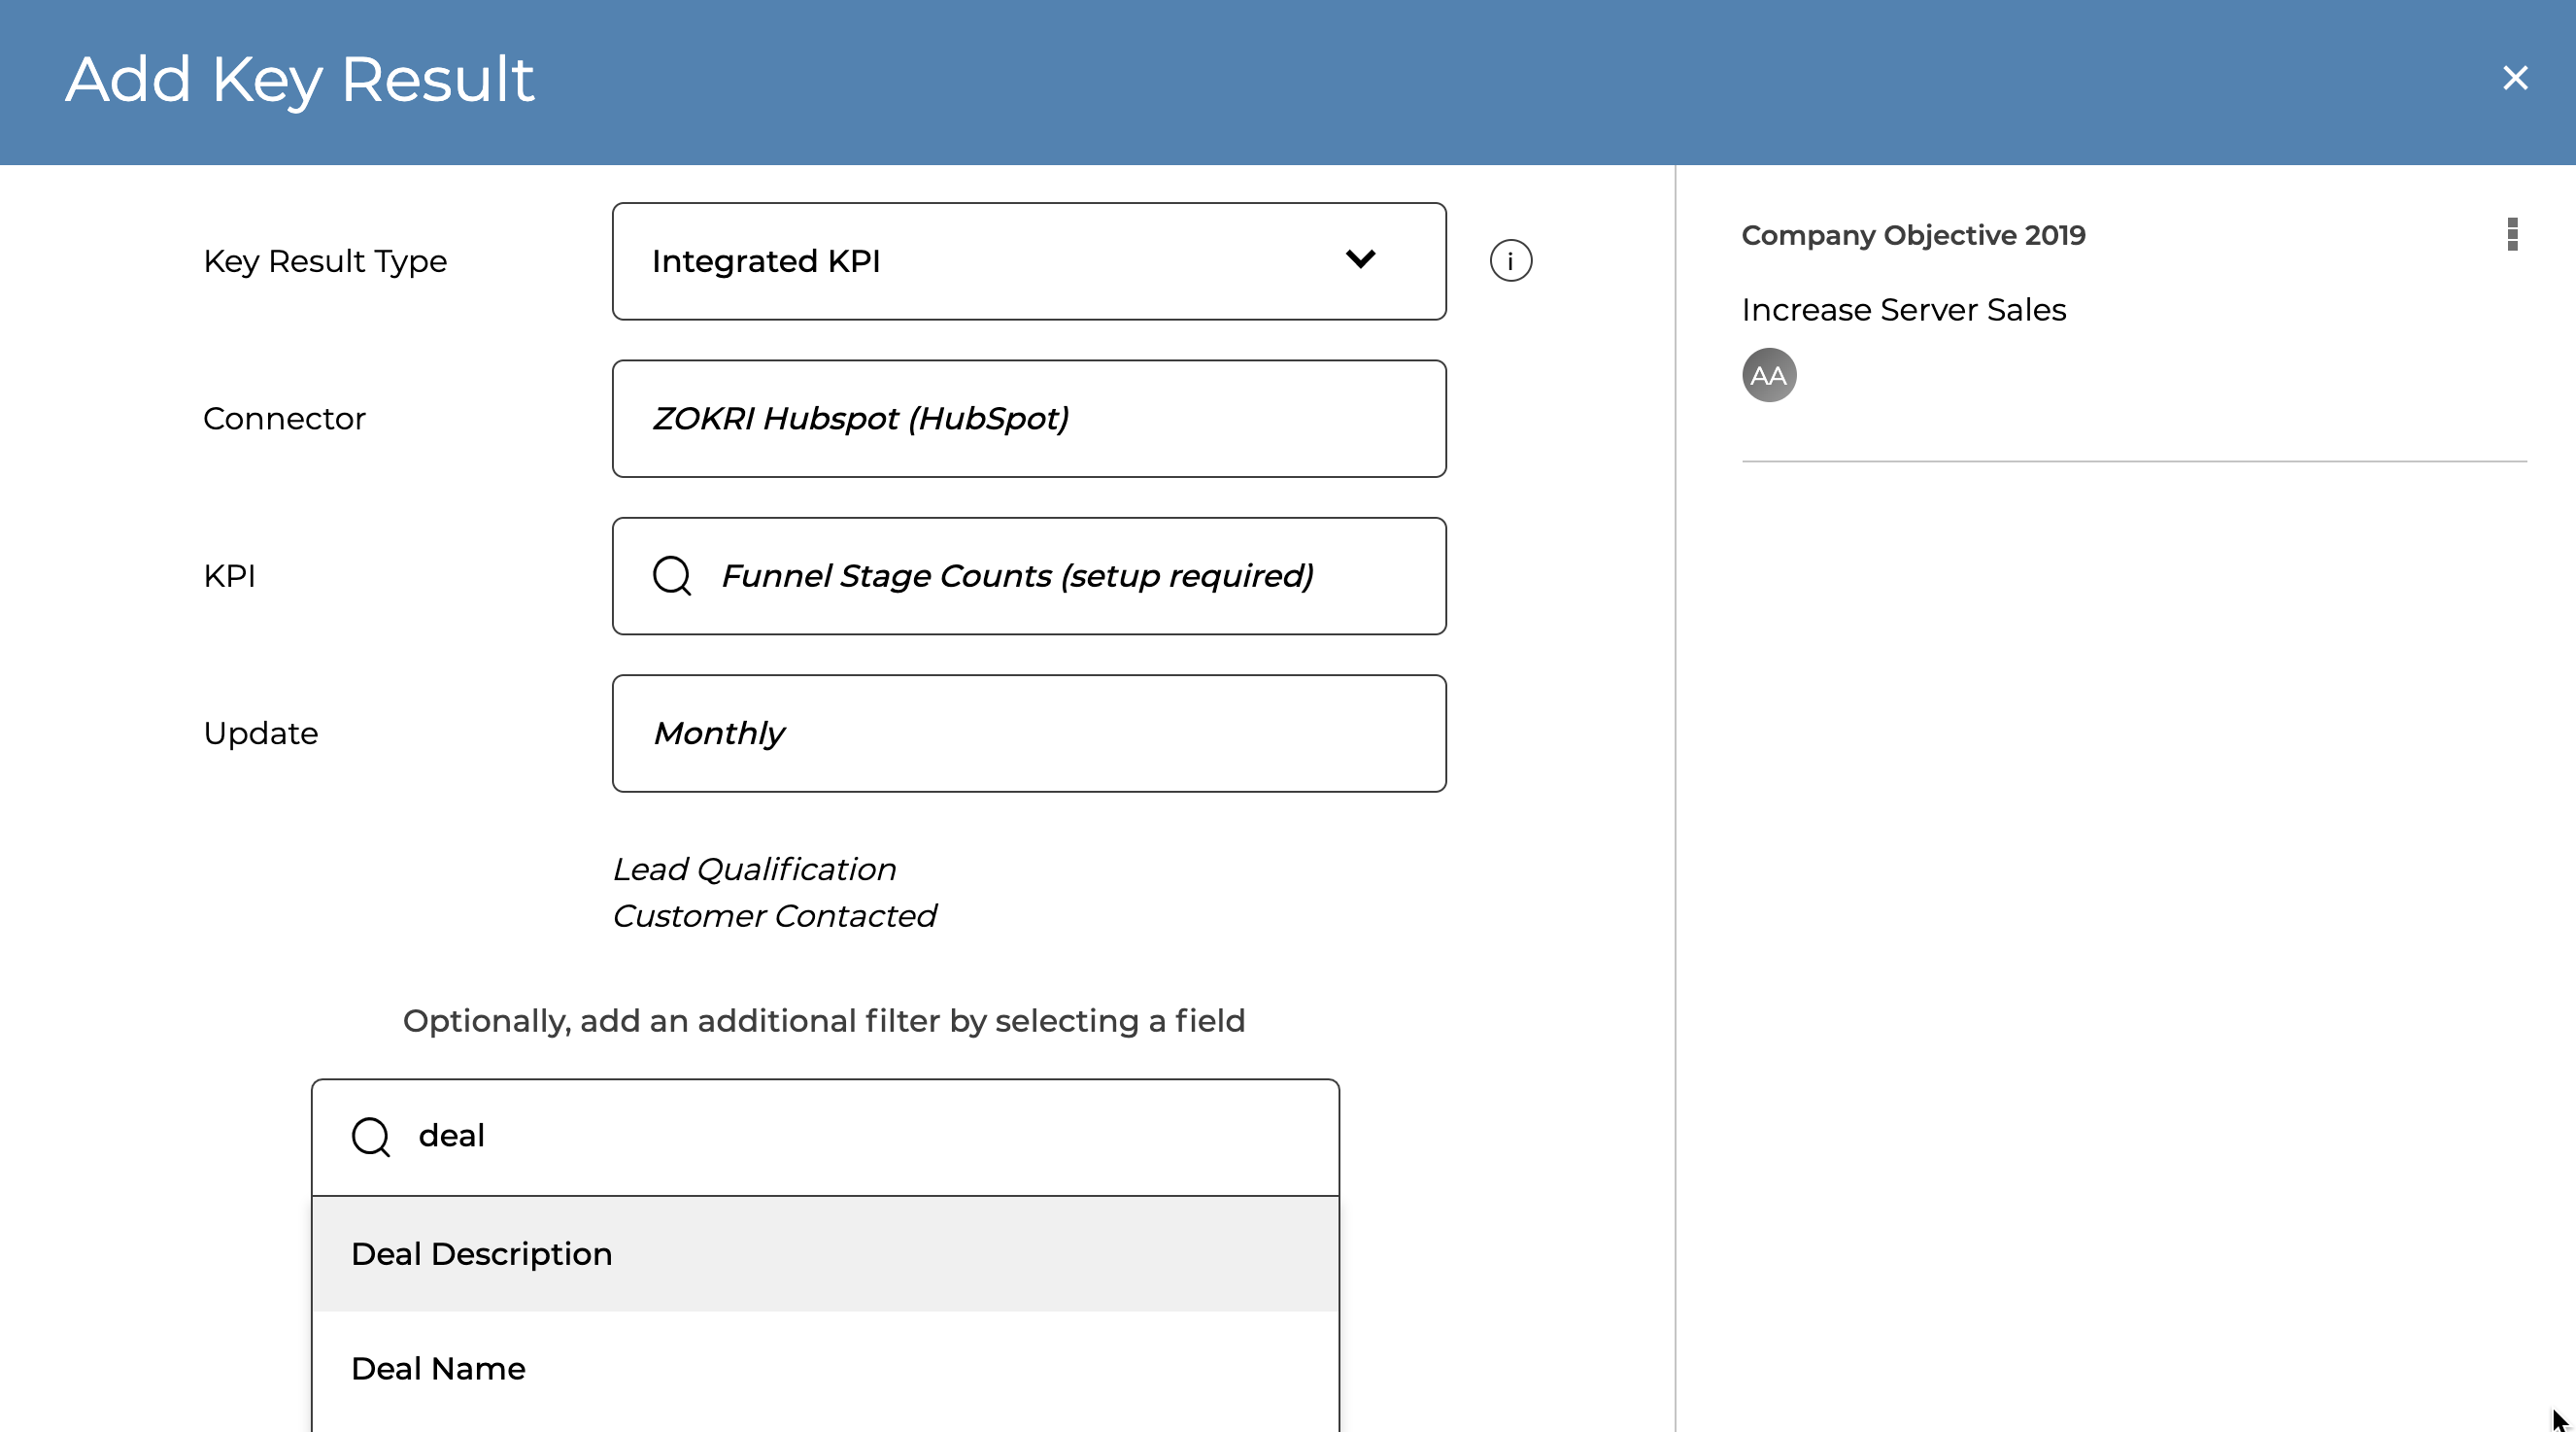Click the AA user avatar
The image size is (2576, 1432).
click(1768, 375)
